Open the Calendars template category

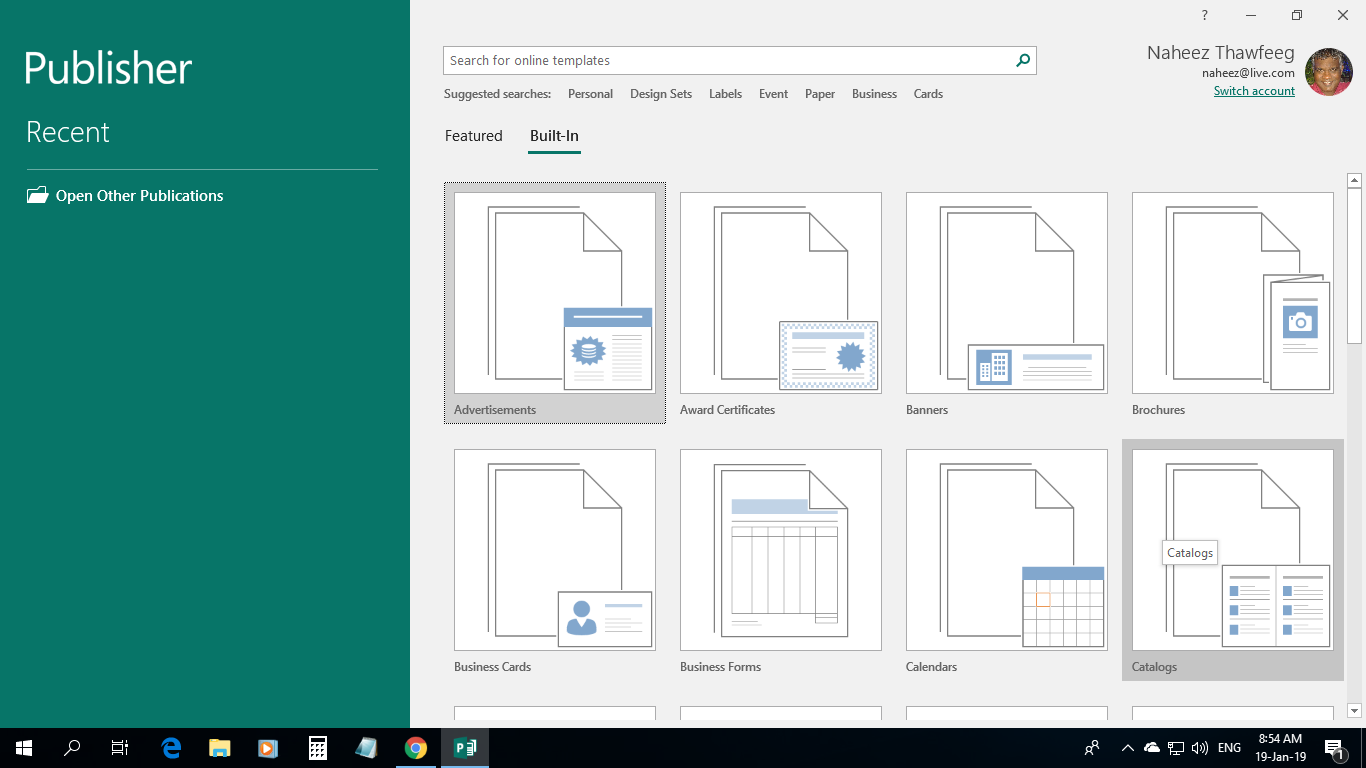point(1007,560)
